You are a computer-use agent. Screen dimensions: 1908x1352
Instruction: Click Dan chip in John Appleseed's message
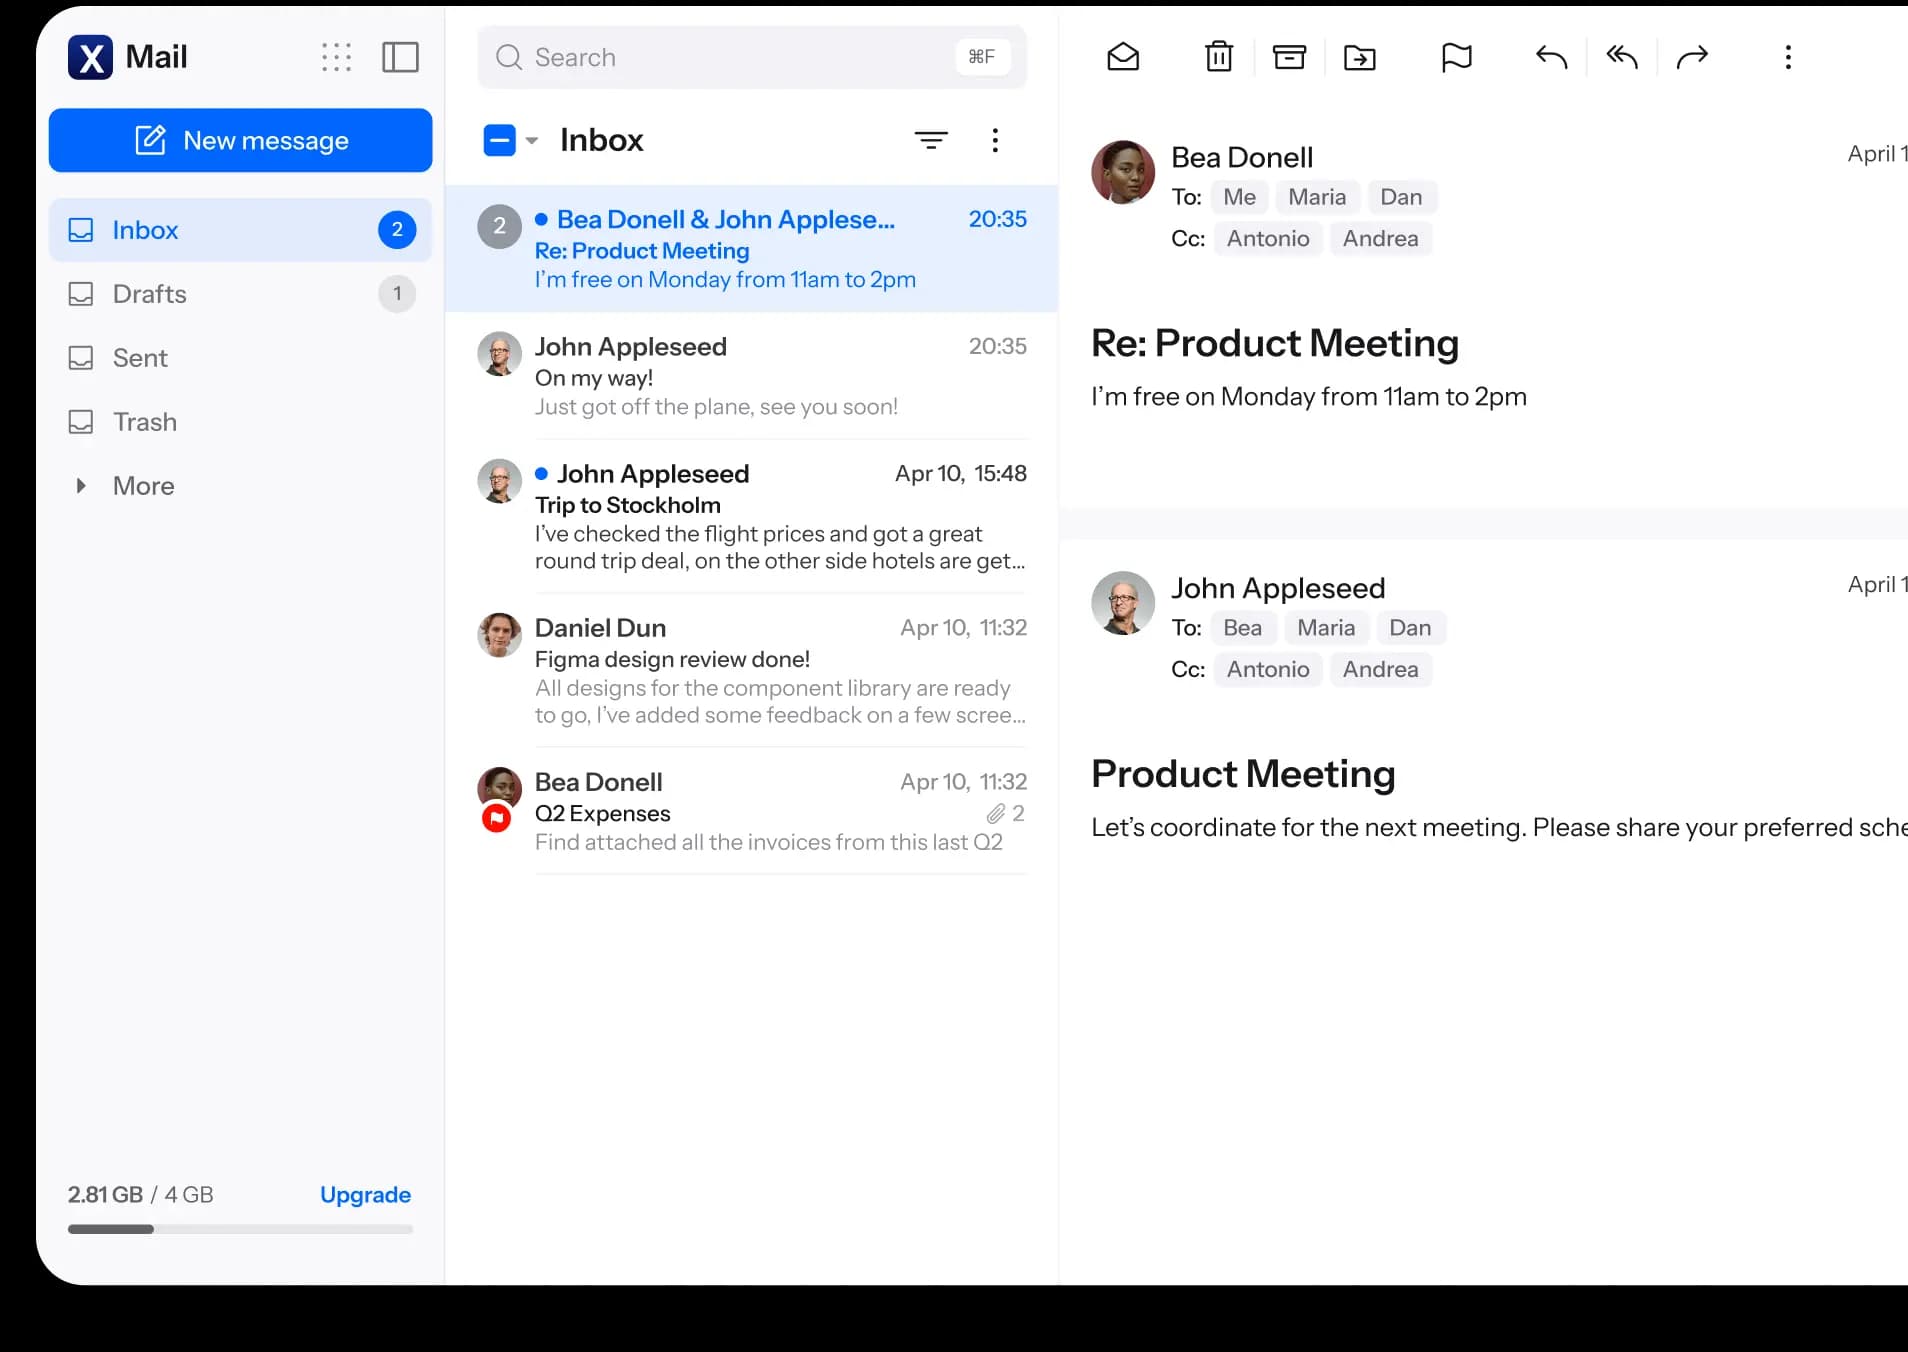[x=1410, y=628]
